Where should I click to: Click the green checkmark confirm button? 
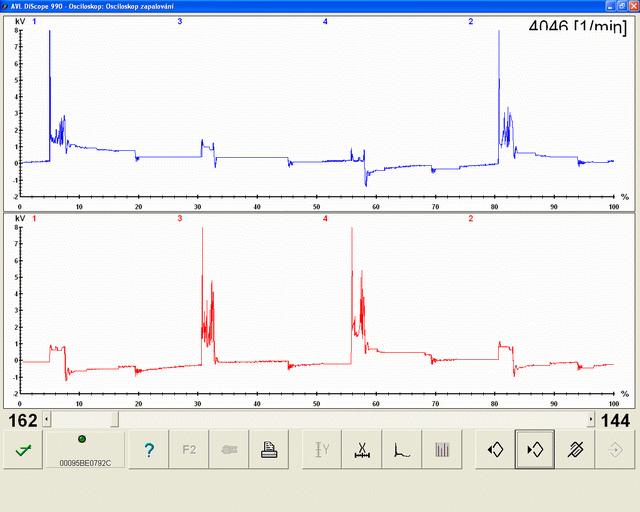coord(22,450)
